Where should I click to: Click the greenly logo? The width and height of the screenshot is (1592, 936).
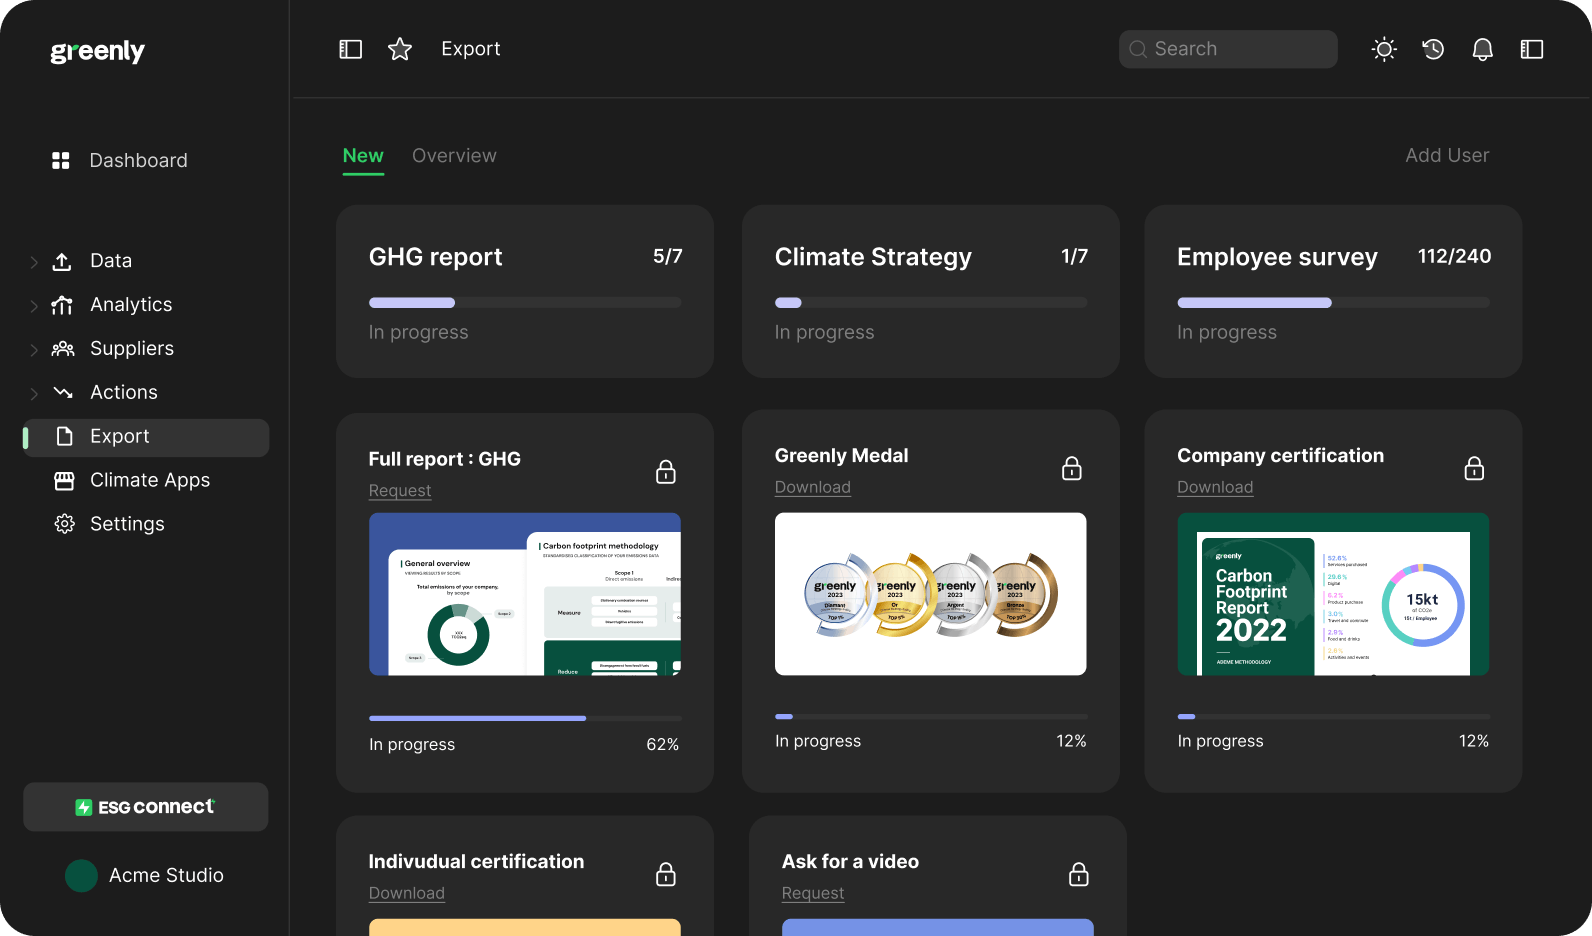click(x=98, y=51)
